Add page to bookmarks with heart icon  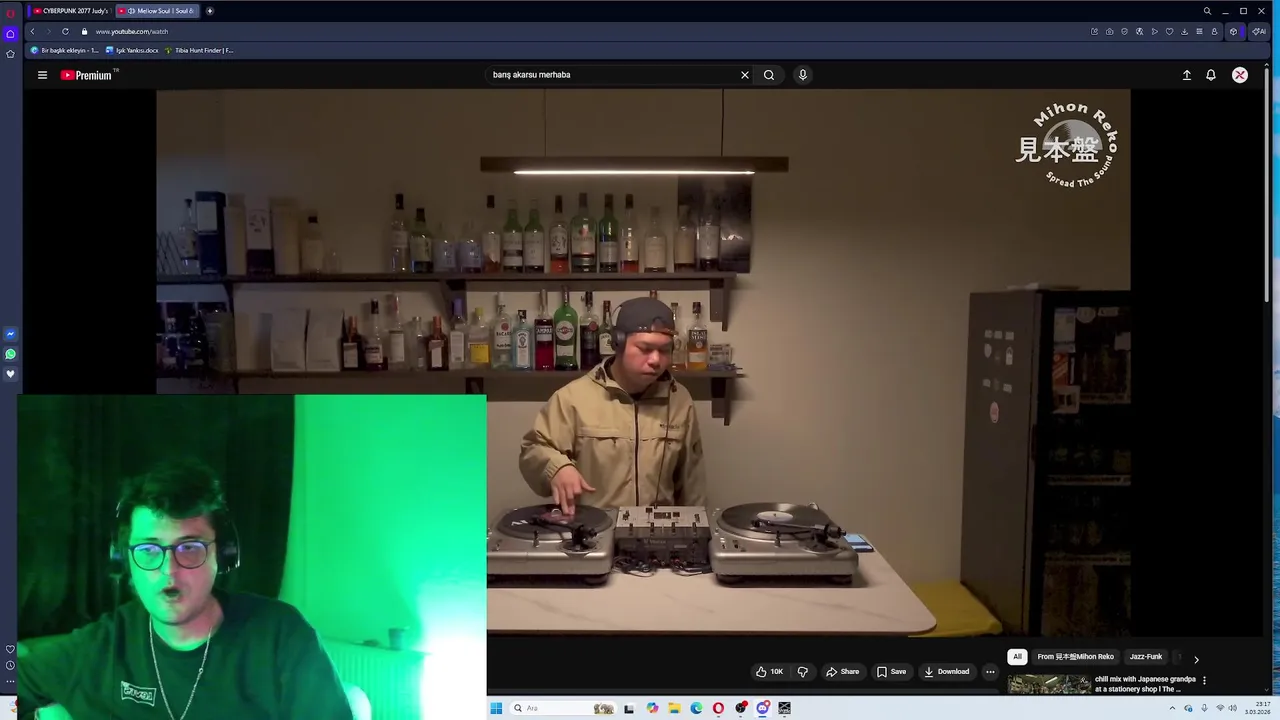(1169, 31)
